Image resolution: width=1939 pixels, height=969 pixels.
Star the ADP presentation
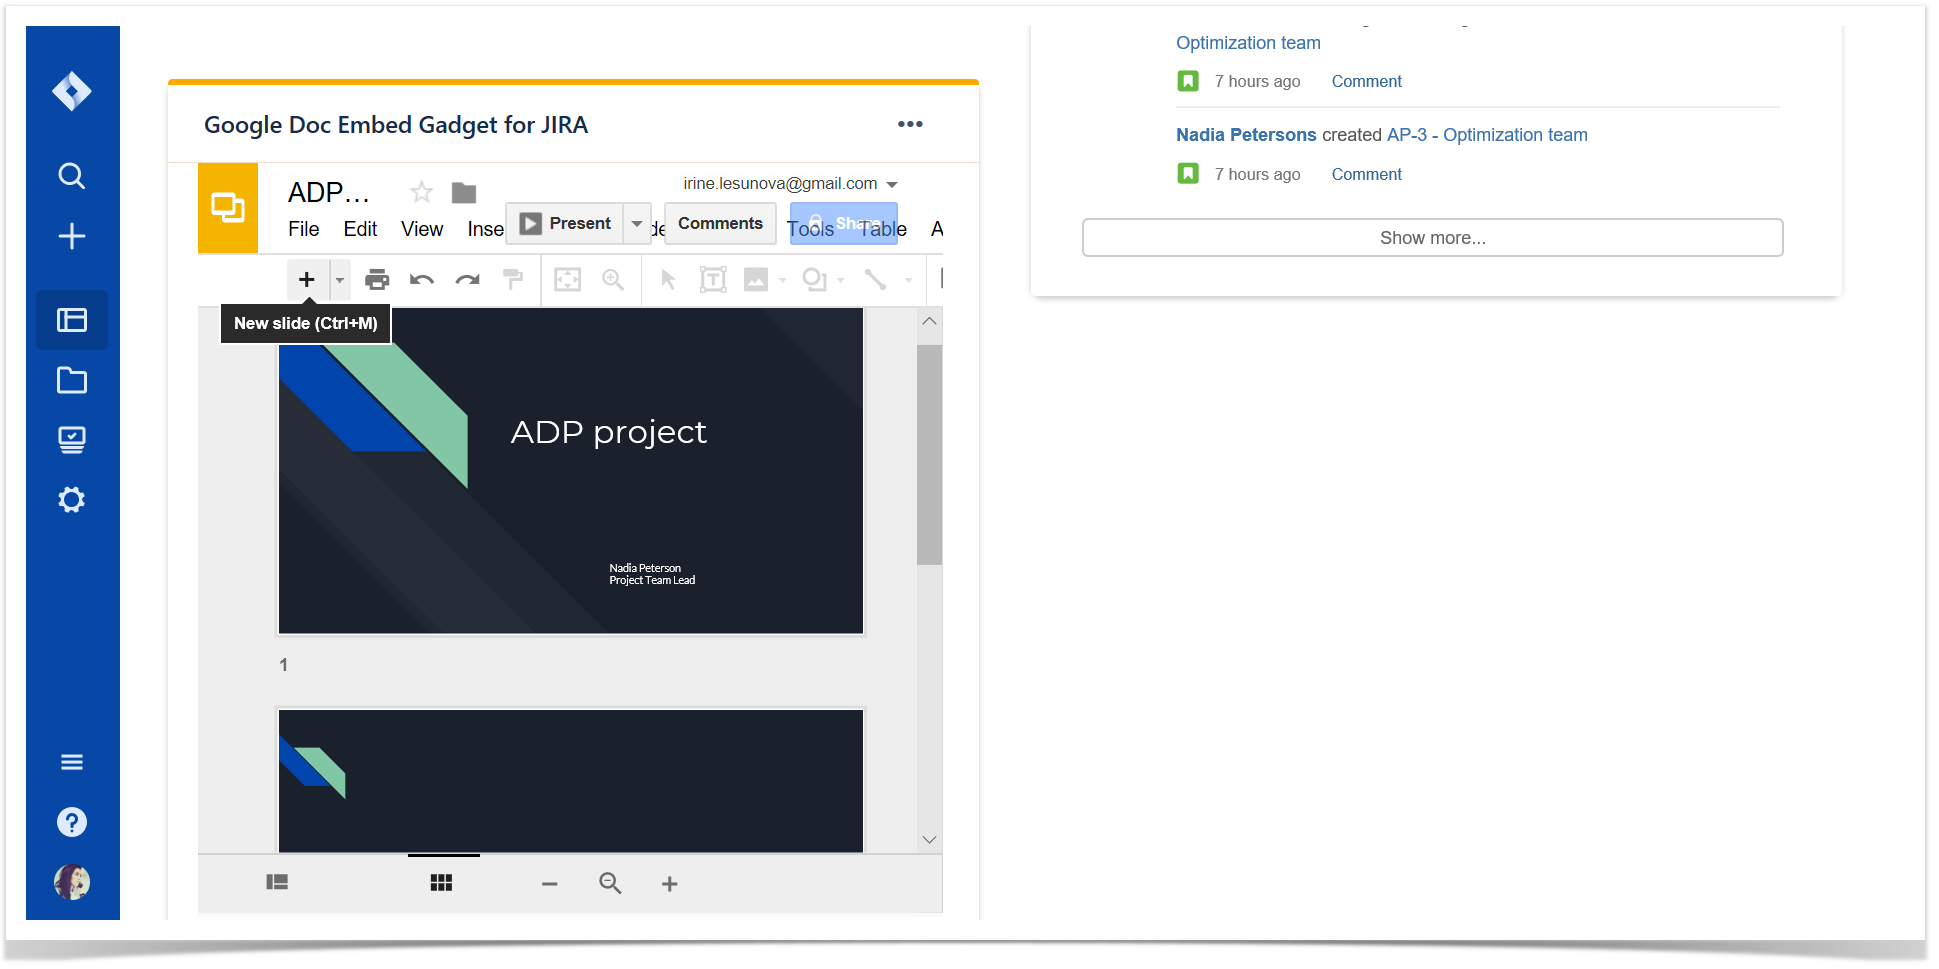coord(422,192)
